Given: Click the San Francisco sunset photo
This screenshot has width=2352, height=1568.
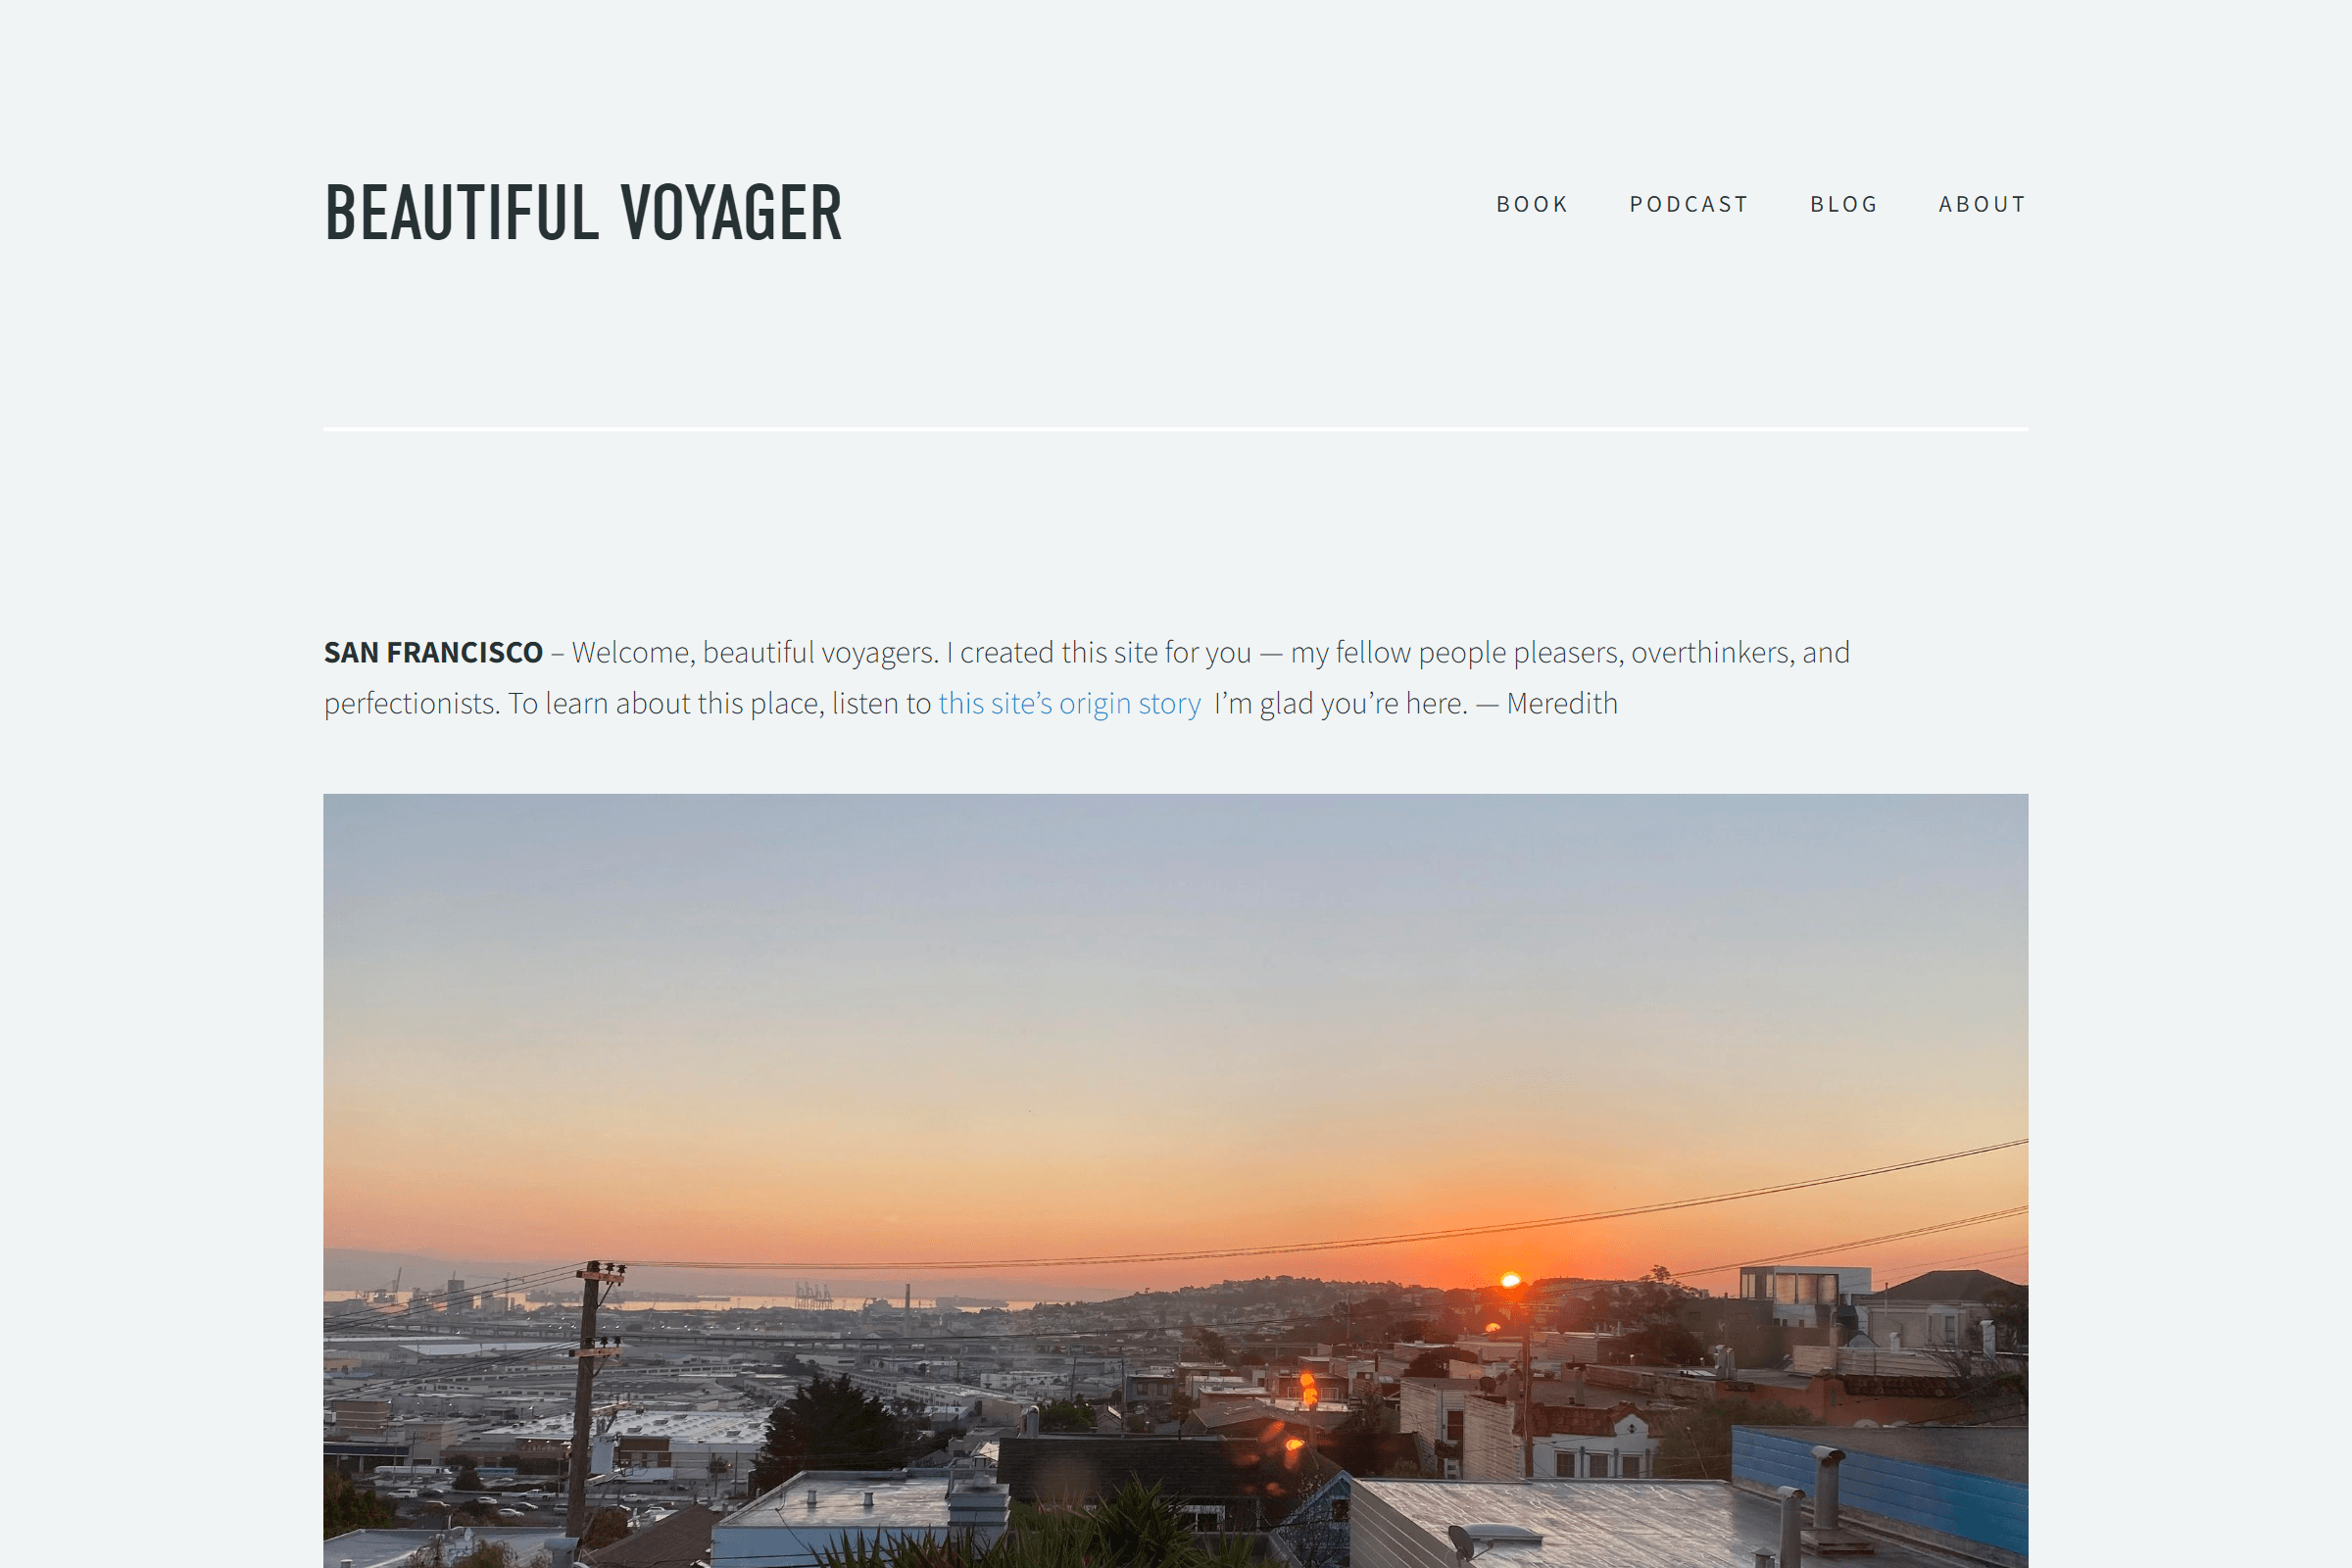Looking at the screenshot, I should (1176, 1181).
